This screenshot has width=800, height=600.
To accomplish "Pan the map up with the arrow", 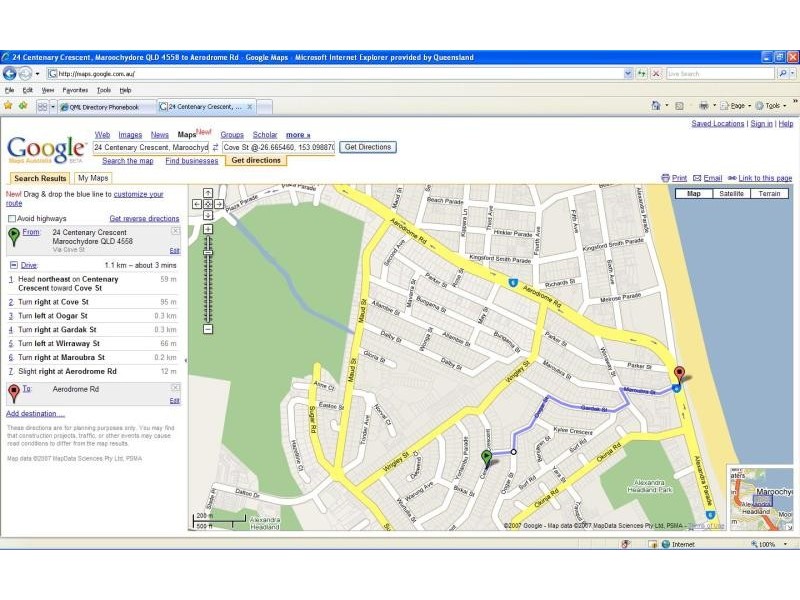I will (208, 192).
